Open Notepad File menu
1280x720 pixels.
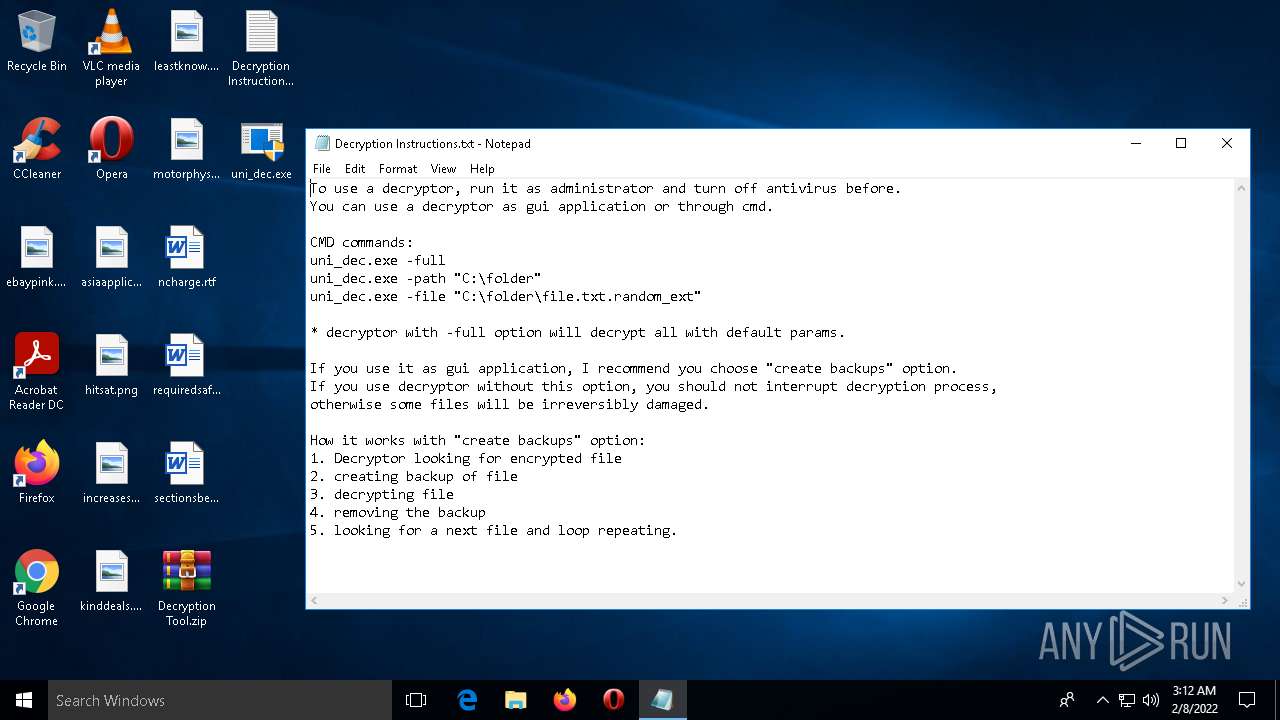[x=322, y=169]
